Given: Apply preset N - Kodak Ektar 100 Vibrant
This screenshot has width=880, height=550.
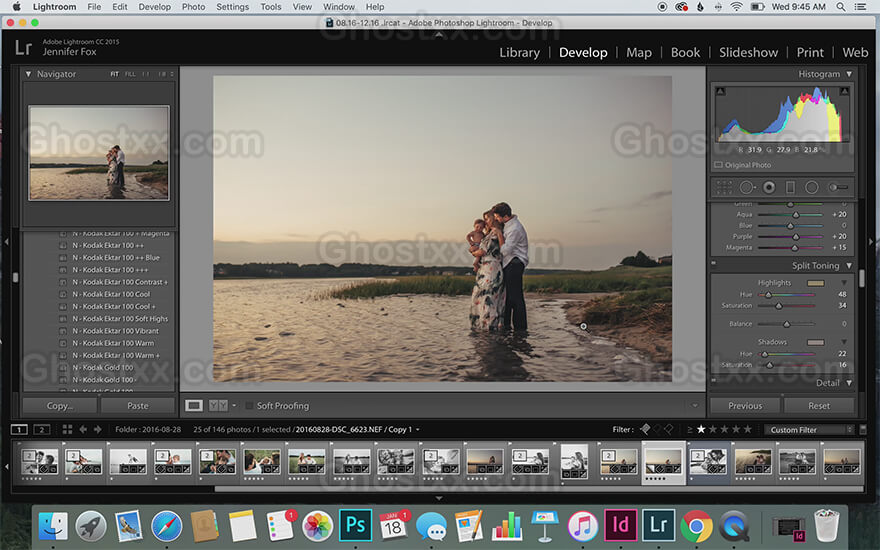Looking at the screenshot, I should coord(116,331).
